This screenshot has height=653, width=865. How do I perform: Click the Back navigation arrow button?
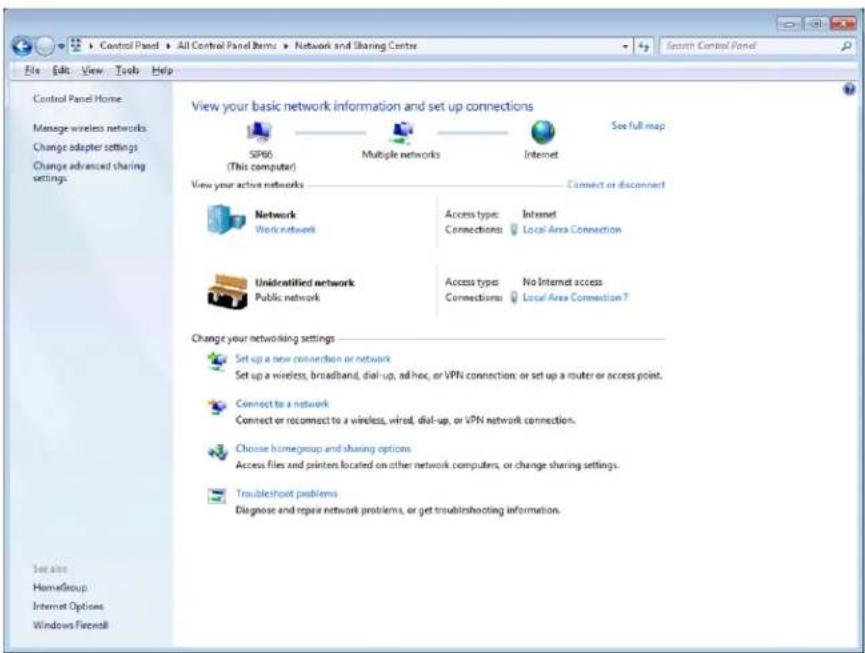tap(22, 46)
